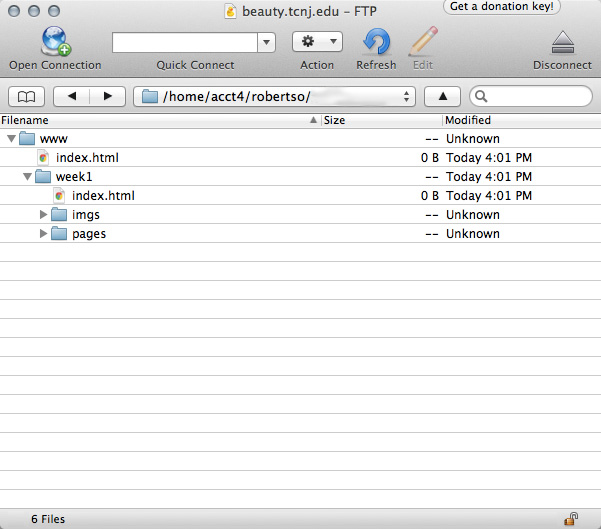
Task: Navigate back with the left arrow
Action: [71, 97]
